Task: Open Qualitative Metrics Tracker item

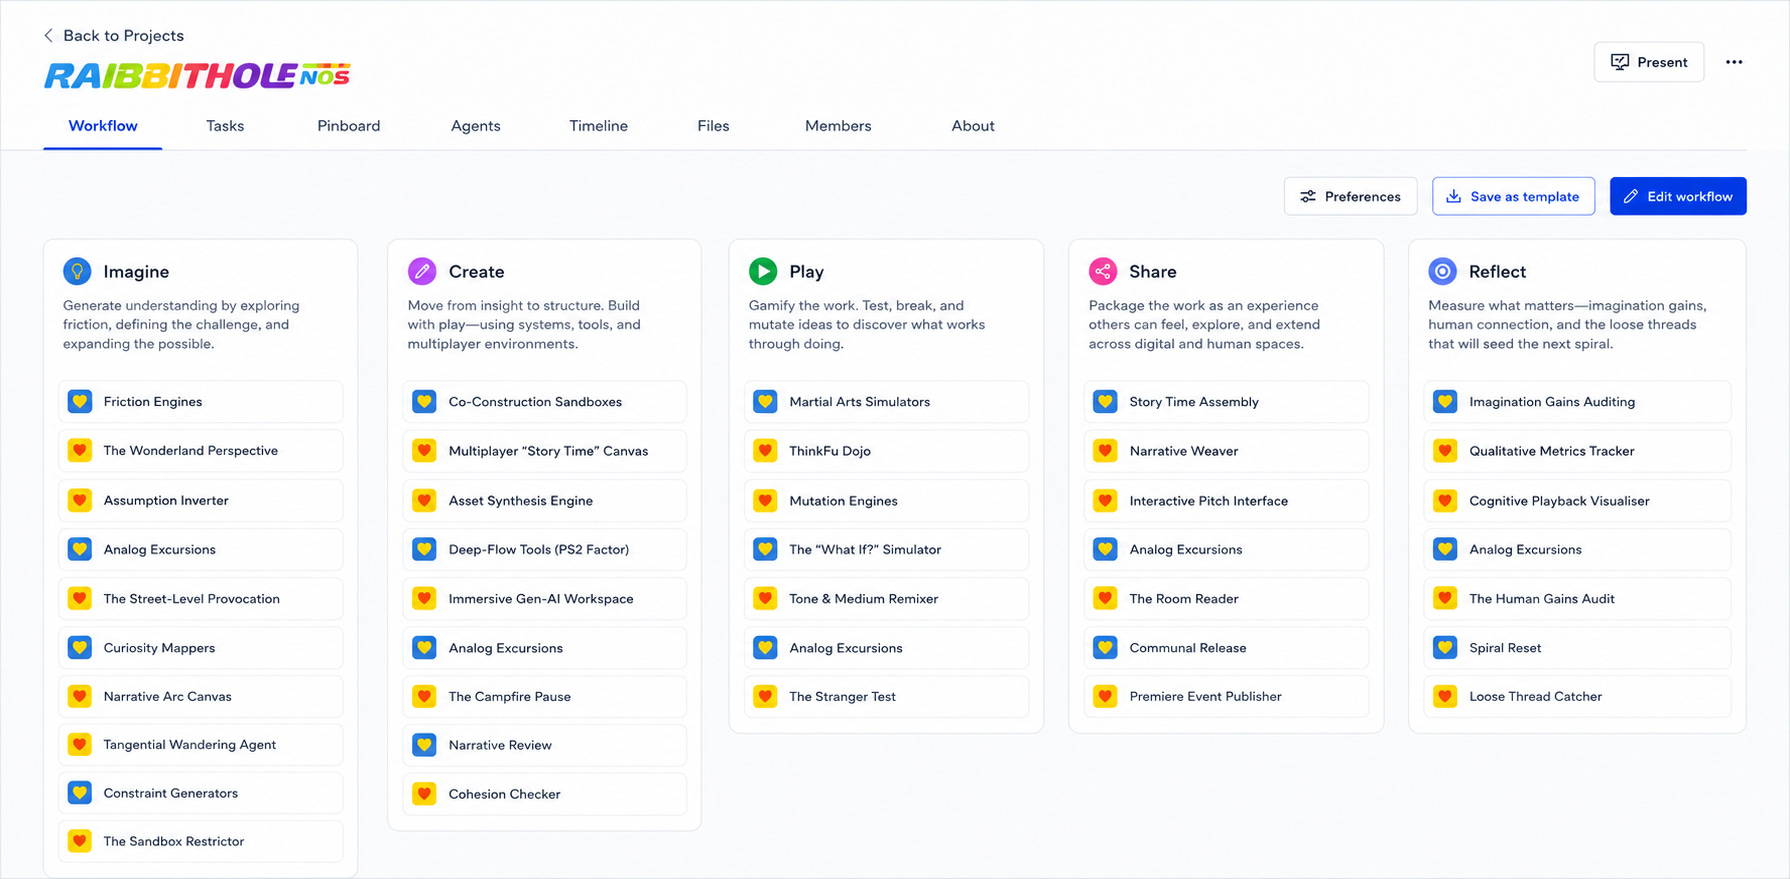Action: coord(1577,451)
